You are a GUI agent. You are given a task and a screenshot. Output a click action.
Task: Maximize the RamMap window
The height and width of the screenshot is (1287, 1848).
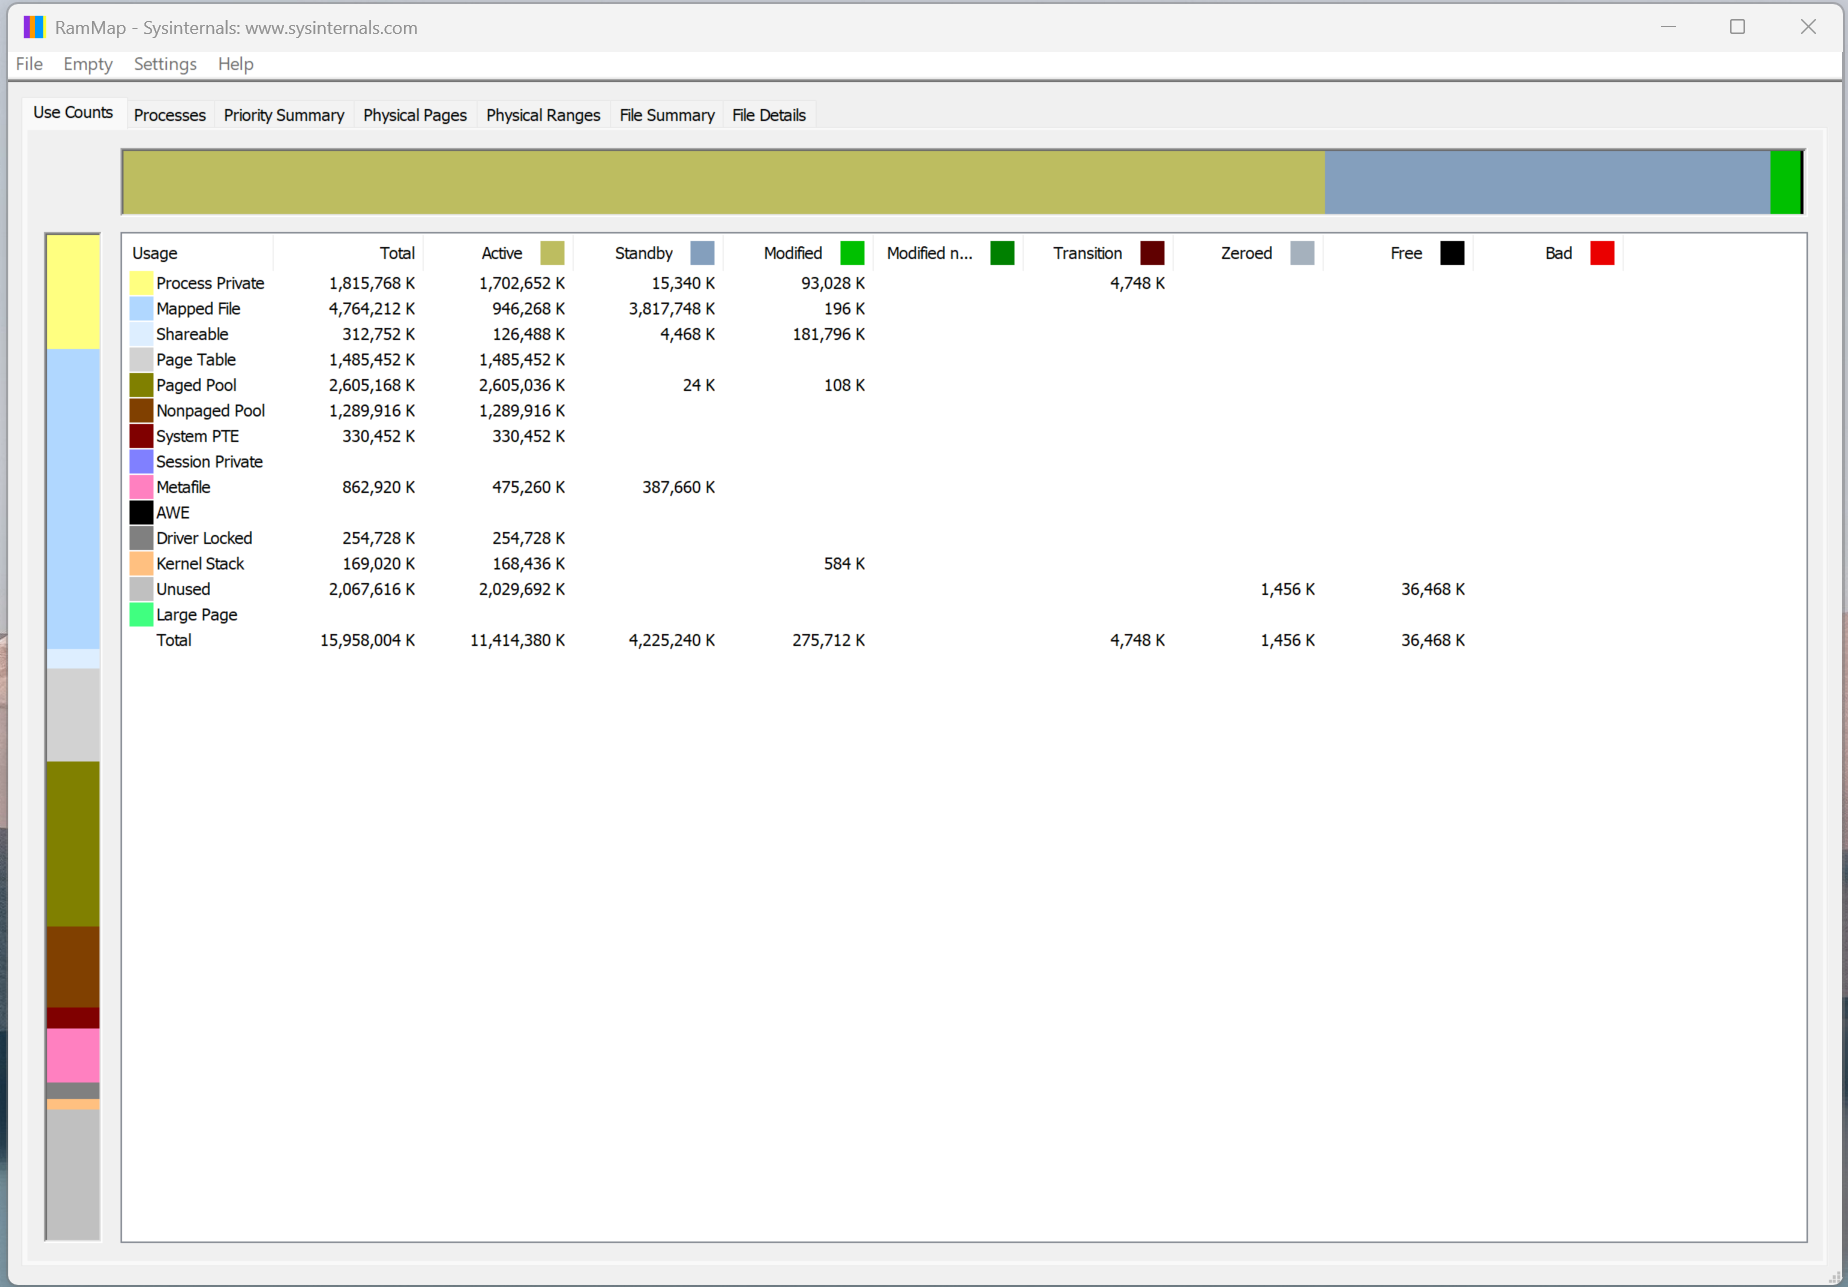tap(1737, 27)
